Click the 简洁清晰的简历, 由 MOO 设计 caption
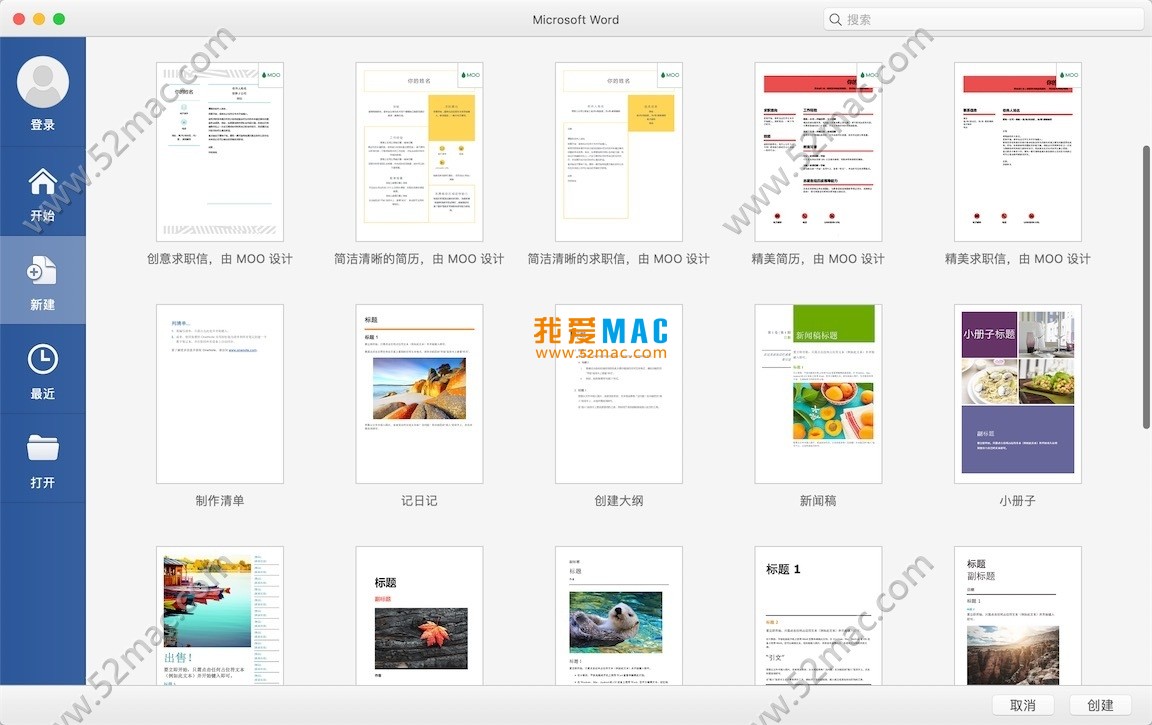Screen dimensions: 1152x725 click(420, 259)
